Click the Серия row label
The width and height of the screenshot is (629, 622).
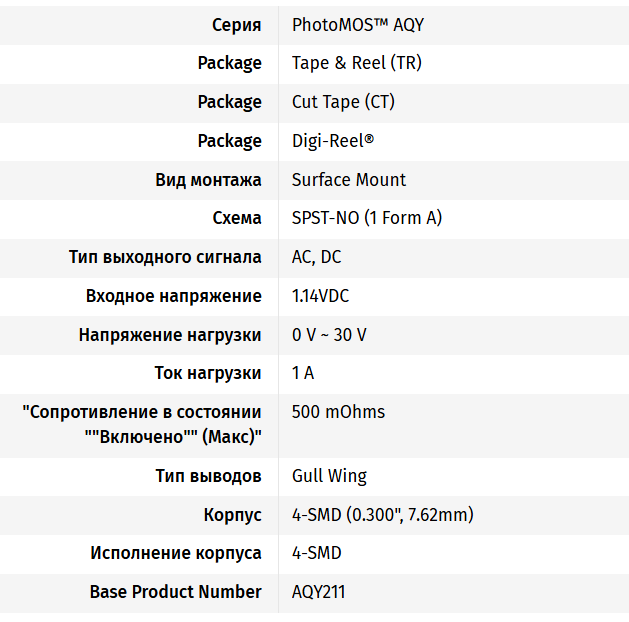[x=237, y=25]
